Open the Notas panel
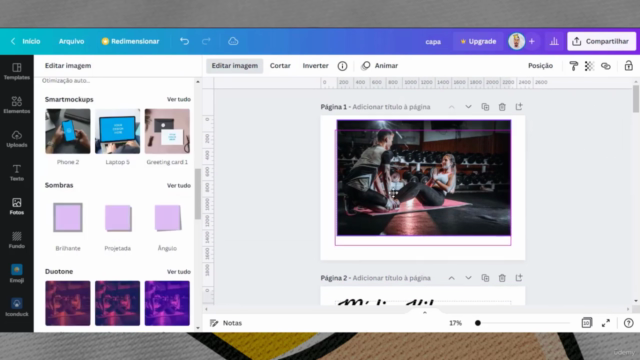The width and height of the screenshot is (640, 360). coord(226,323)
